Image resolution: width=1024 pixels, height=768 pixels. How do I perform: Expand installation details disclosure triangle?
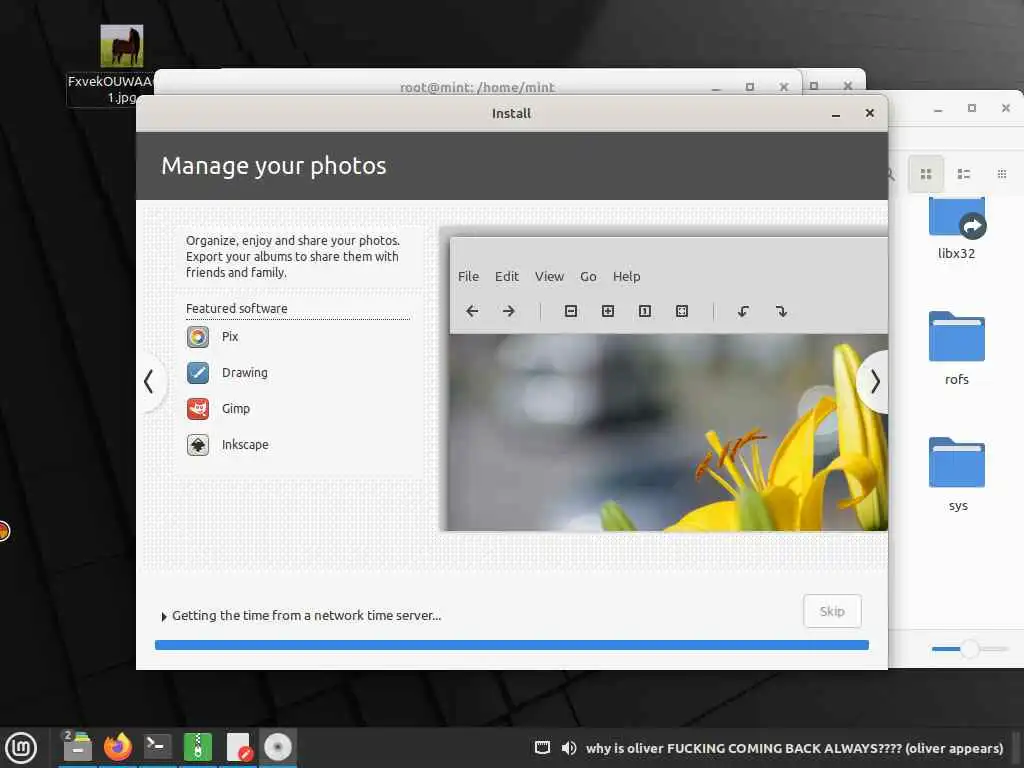[x=163, y=616]
